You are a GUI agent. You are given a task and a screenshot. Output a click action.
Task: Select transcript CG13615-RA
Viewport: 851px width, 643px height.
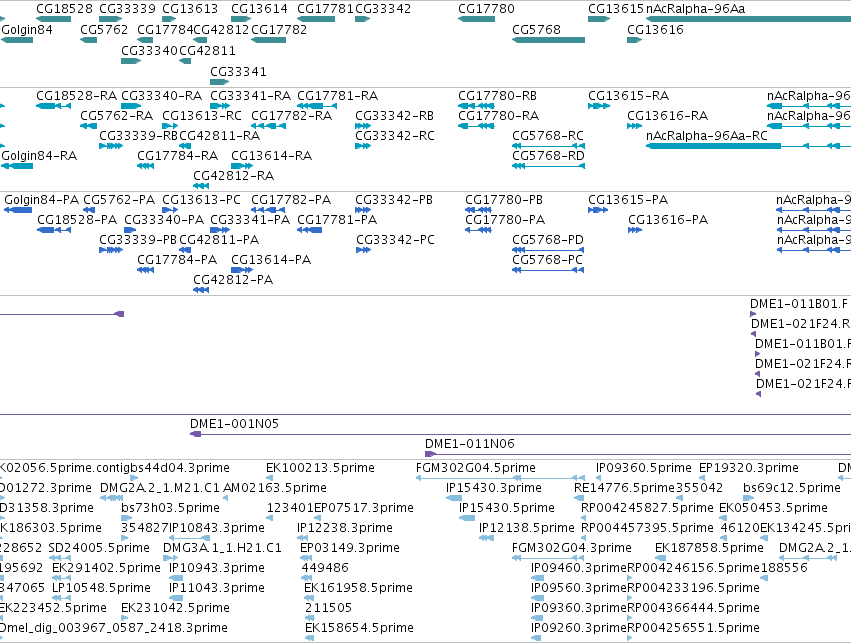coord(599,106)
